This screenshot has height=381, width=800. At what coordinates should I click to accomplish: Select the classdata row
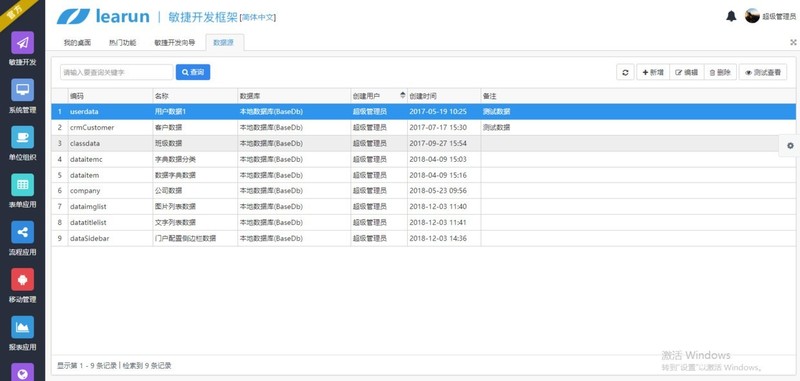tap(423, 143)
